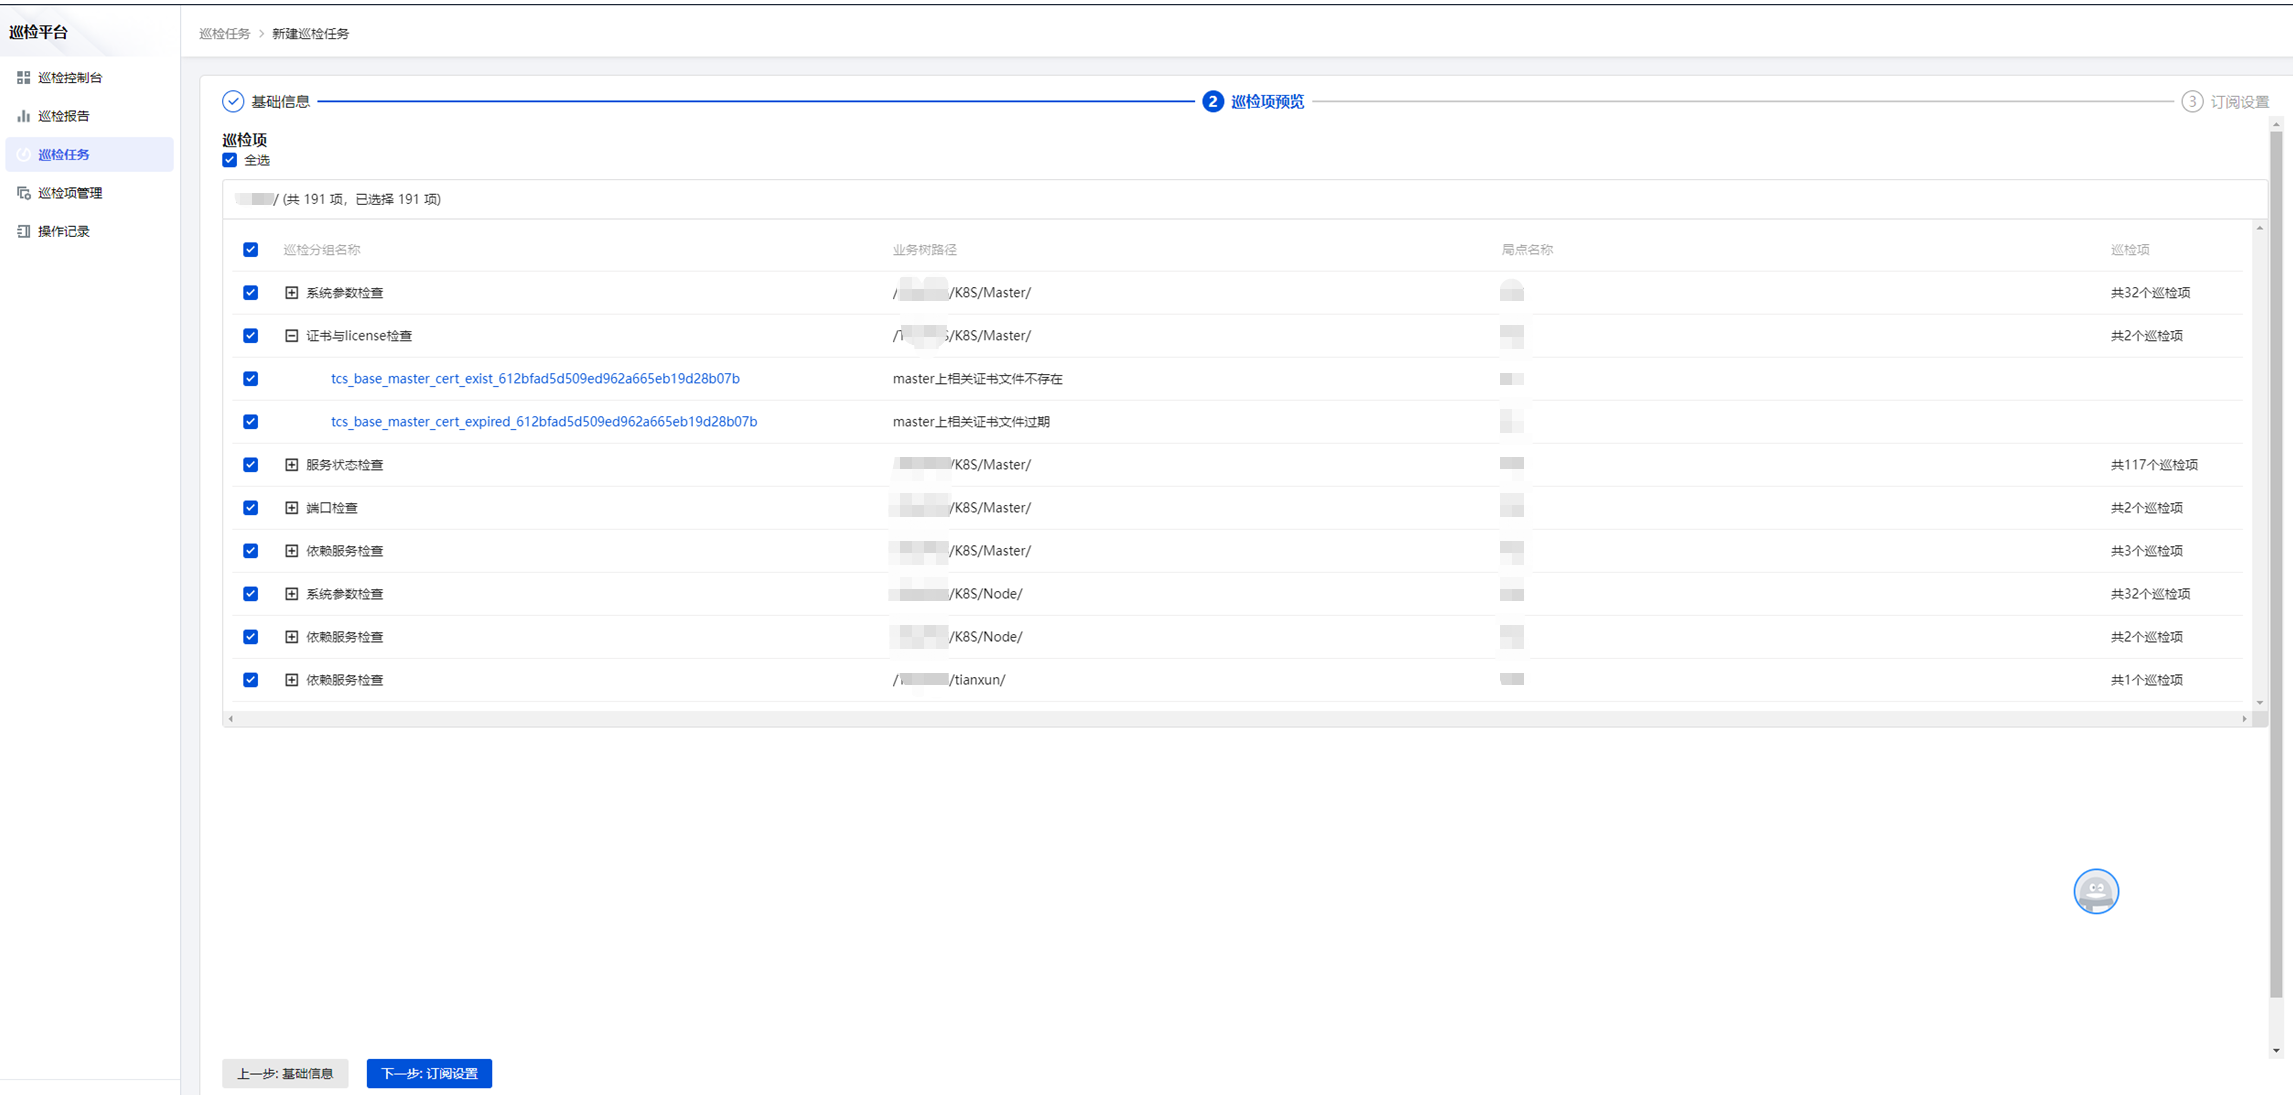Click the 操作记录 log icon
The image size is (2293, 1108).
click(x=23, y=231)
